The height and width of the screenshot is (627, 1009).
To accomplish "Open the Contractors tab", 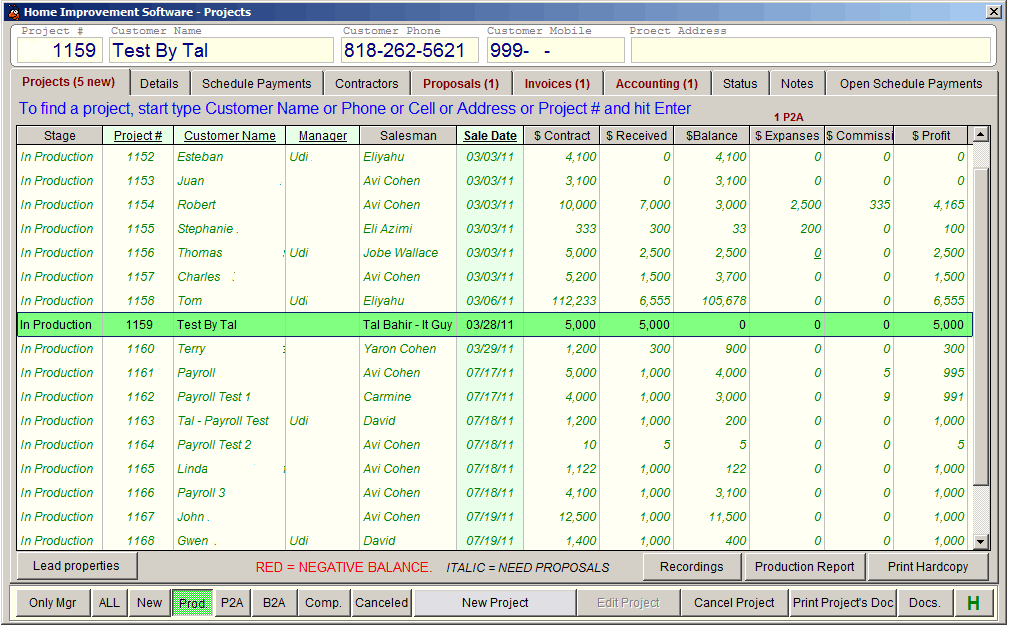I will [367, 84].
